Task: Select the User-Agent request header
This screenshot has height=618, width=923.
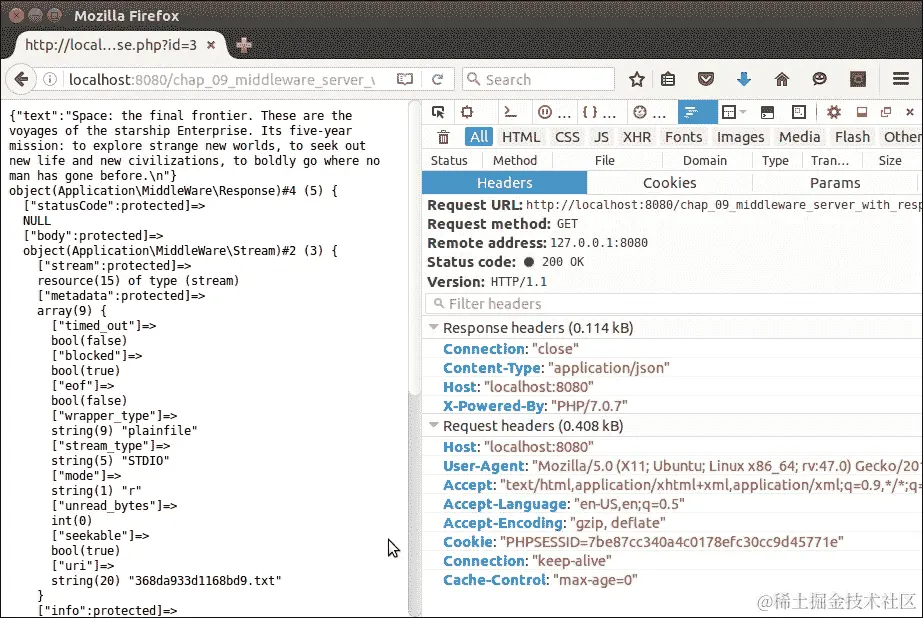Action: pyautogui.click(x=682, y=466)
